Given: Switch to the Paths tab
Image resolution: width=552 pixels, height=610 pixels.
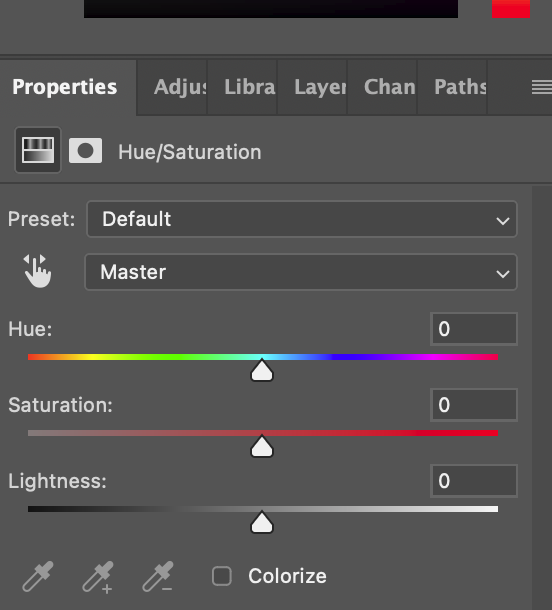Looking at the screenshot, I should pos(452,87).
